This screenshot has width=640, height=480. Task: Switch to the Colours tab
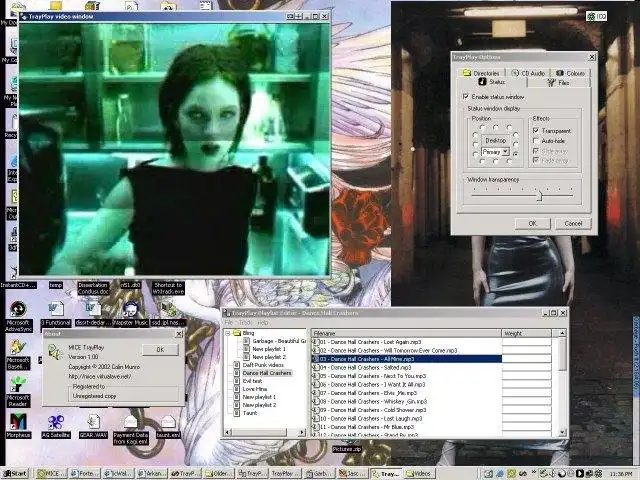[570, 73]
